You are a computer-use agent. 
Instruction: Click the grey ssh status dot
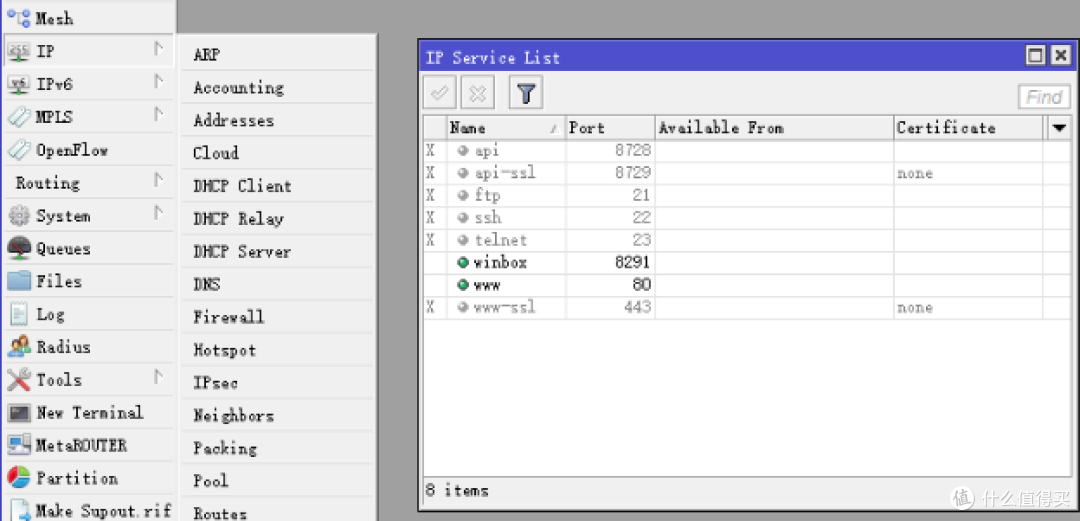[x=462, y=218]
